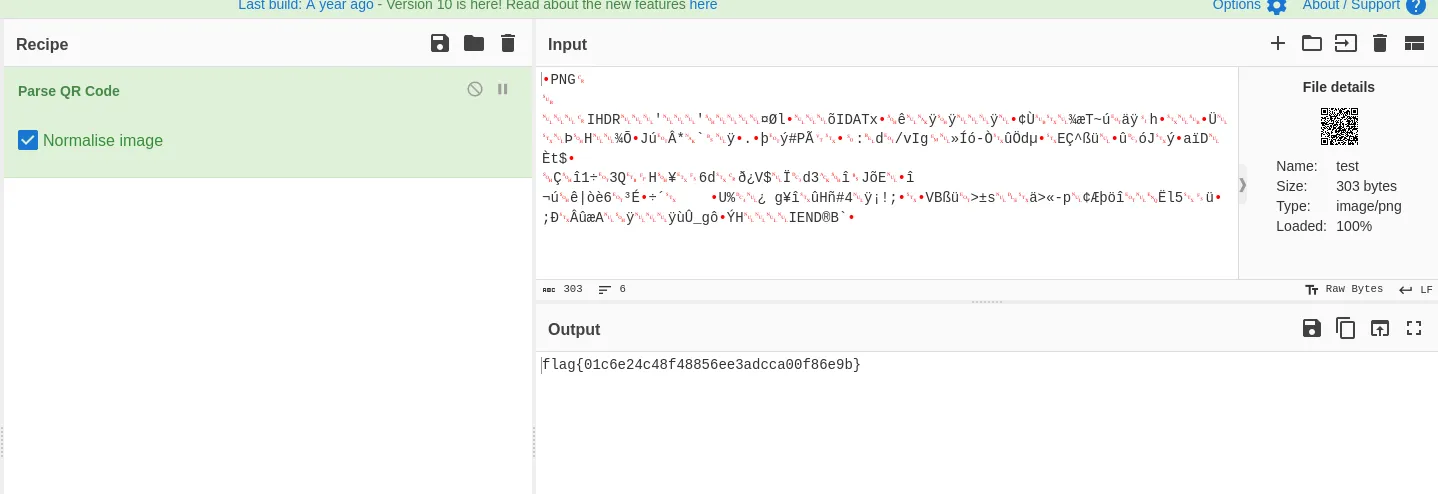Save the current recipe
The image size is (1438, 494).
tap(439, 43)
